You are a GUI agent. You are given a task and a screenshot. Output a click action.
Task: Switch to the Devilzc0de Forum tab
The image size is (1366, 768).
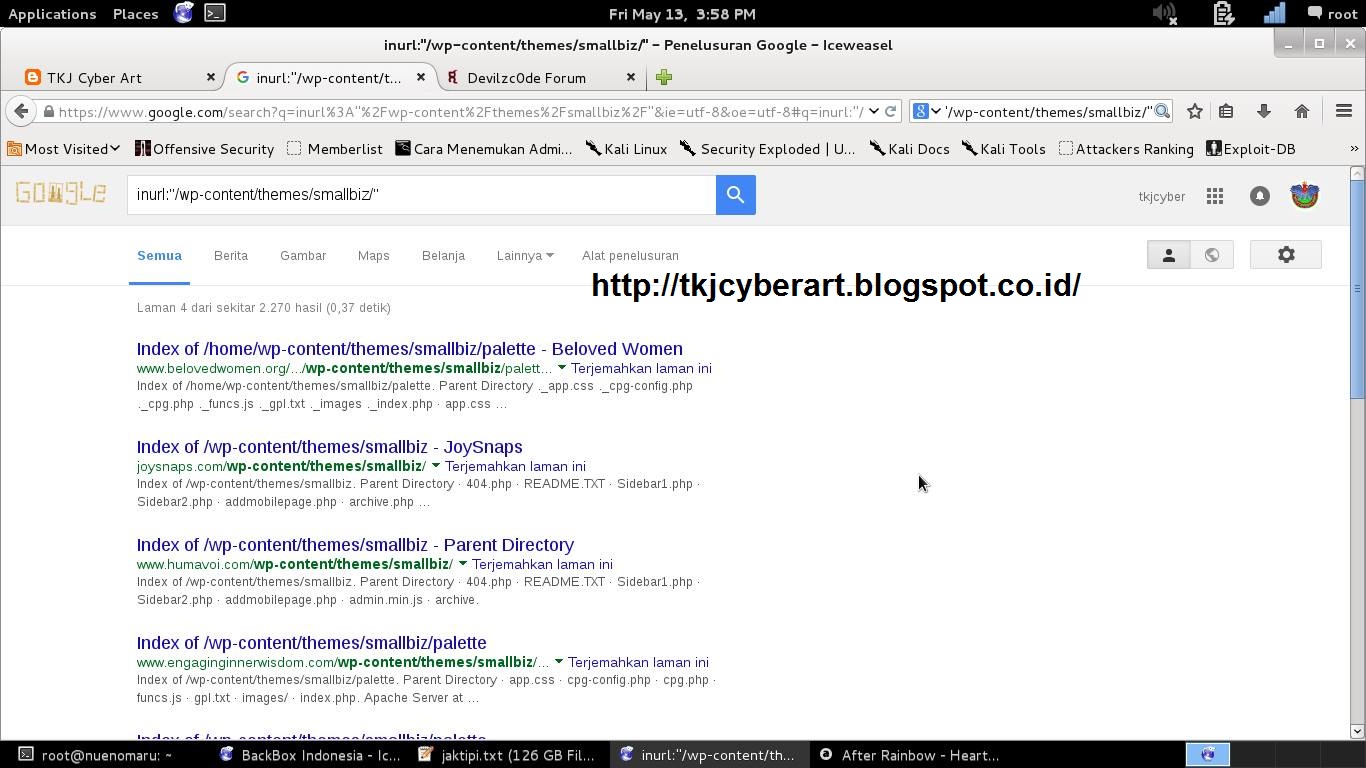[541, 77]
